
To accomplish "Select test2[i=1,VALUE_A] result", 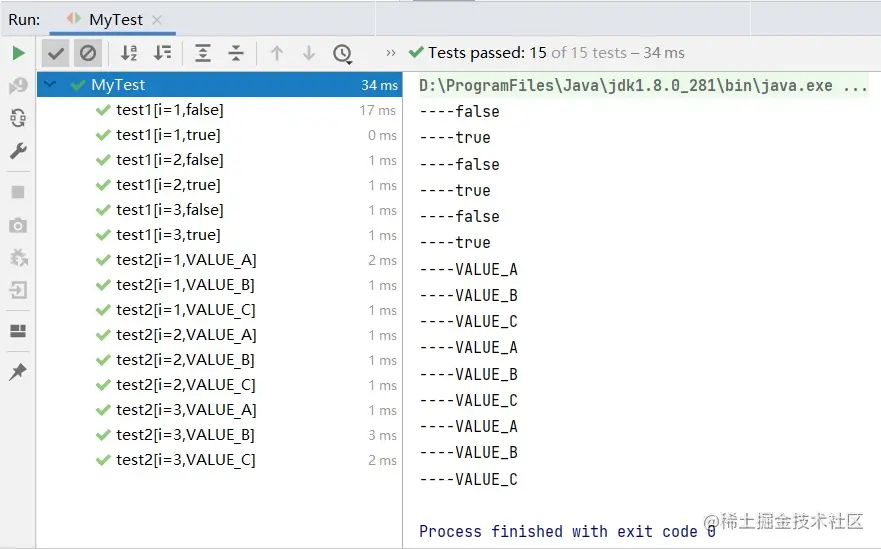I will 219,260.
